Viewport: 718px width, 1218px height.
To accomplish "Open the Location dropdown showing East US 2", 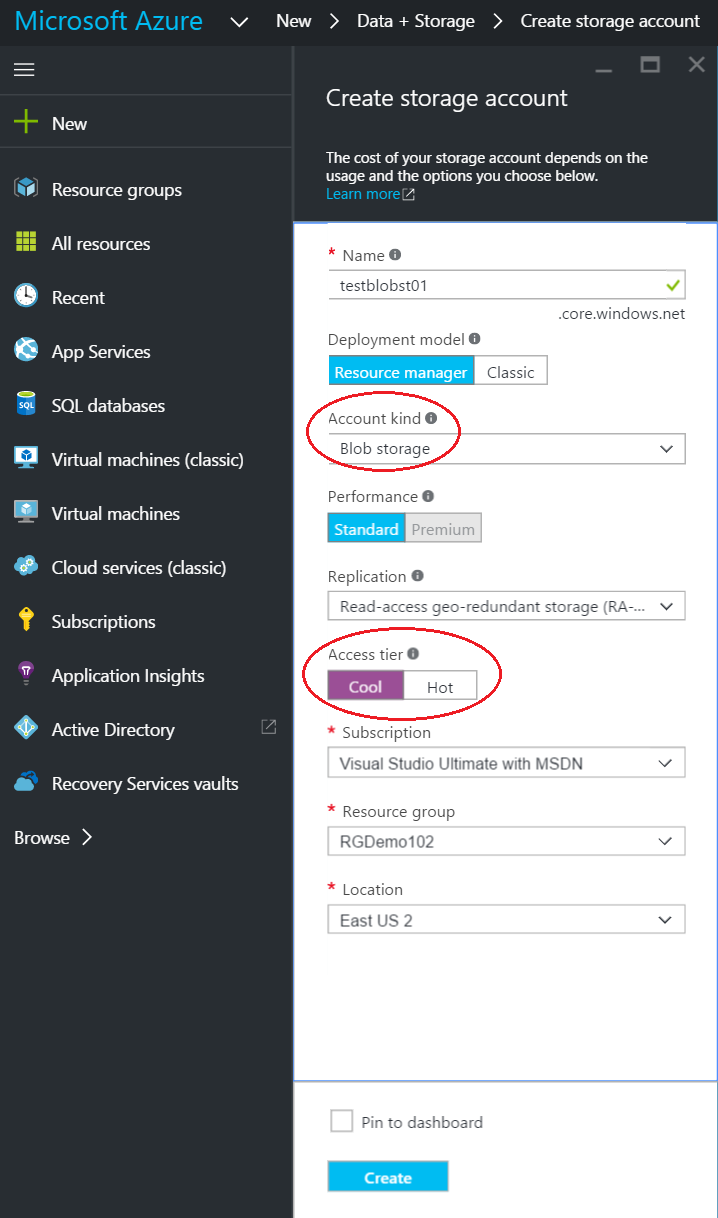I will click(x=506, y=920).
